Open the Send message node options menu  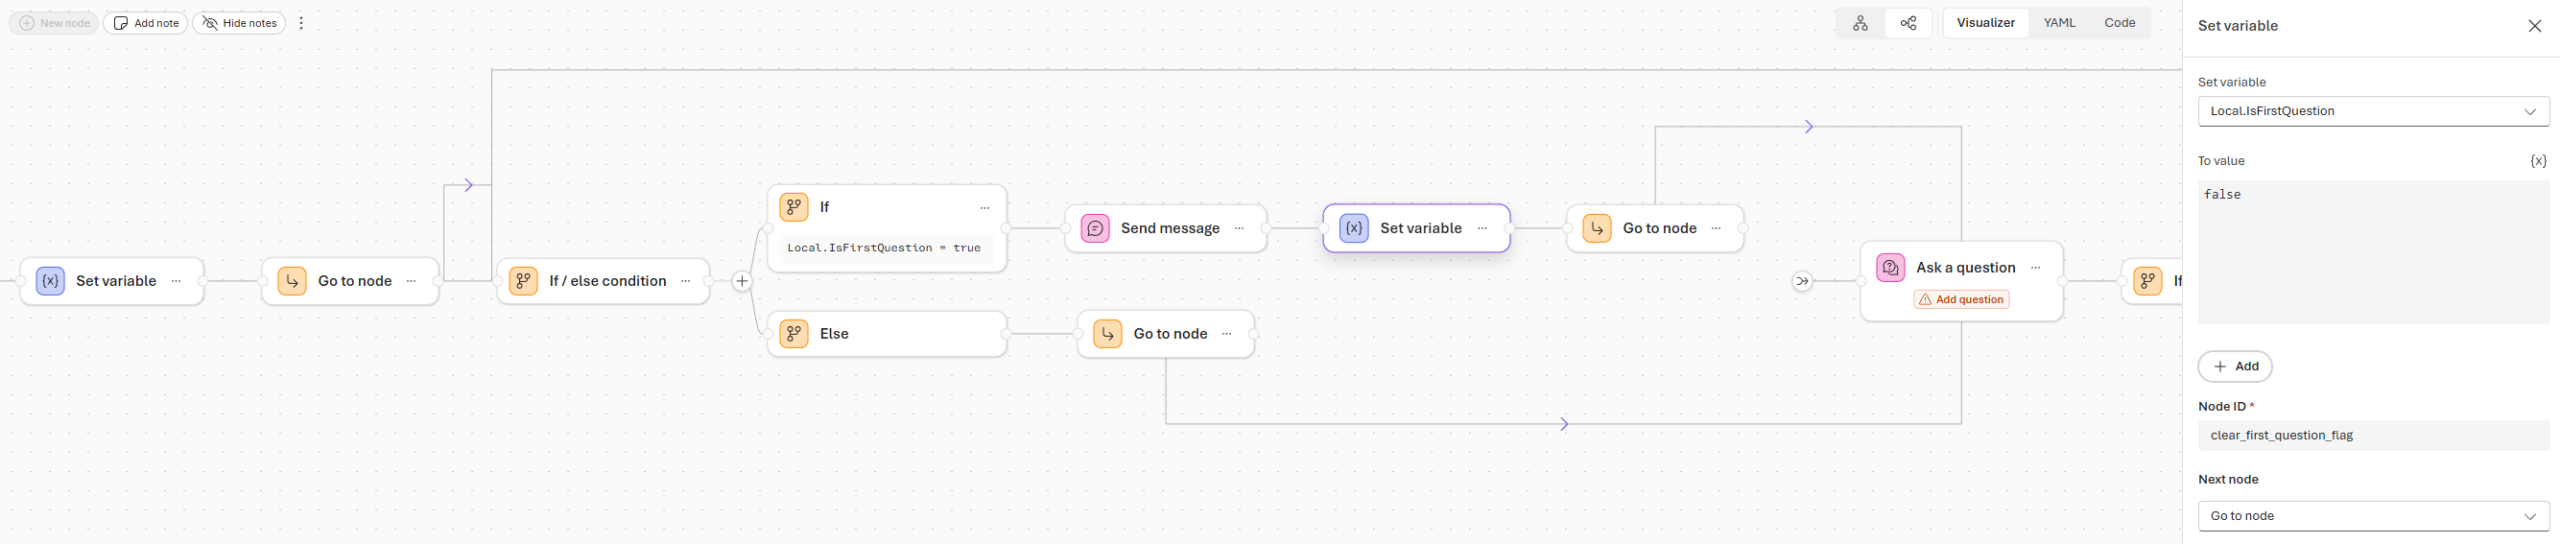coord(1239,229)
